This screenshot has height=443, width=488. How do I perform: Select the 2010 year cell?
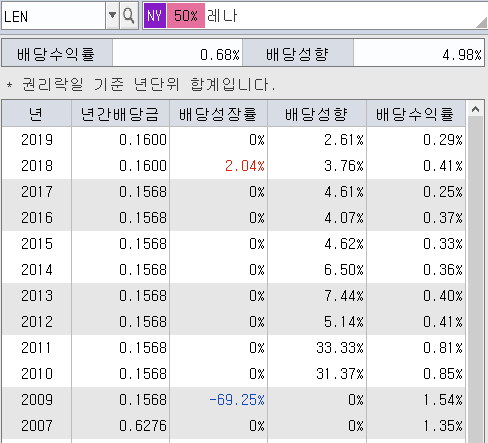[x=37, y=374]
